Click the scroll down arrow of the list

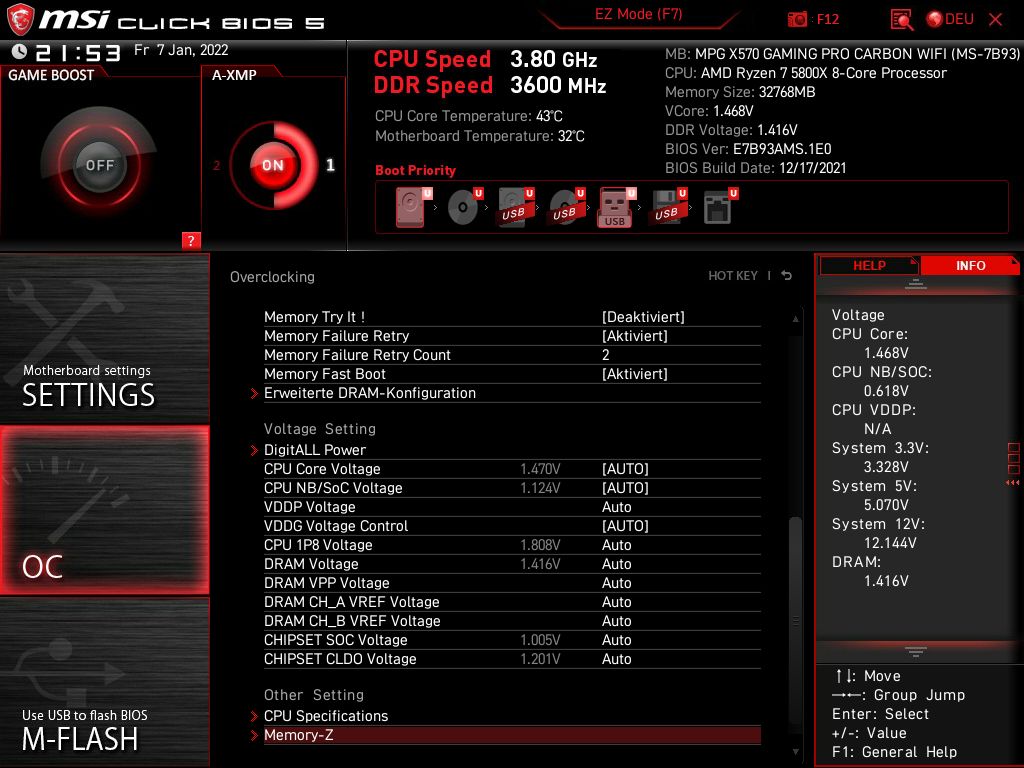point(795,752)
